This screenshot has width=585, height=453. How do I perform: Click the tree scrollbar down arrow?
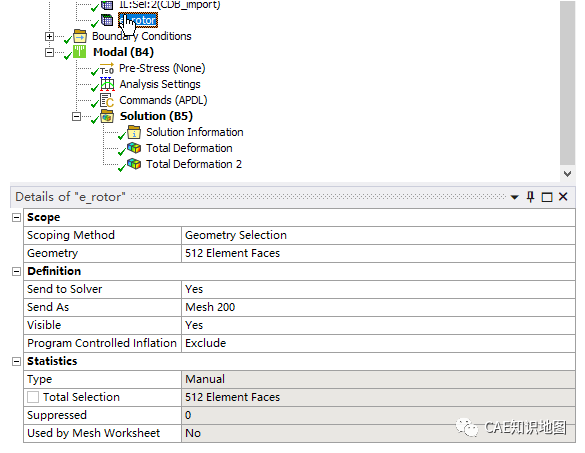[567, 174]
